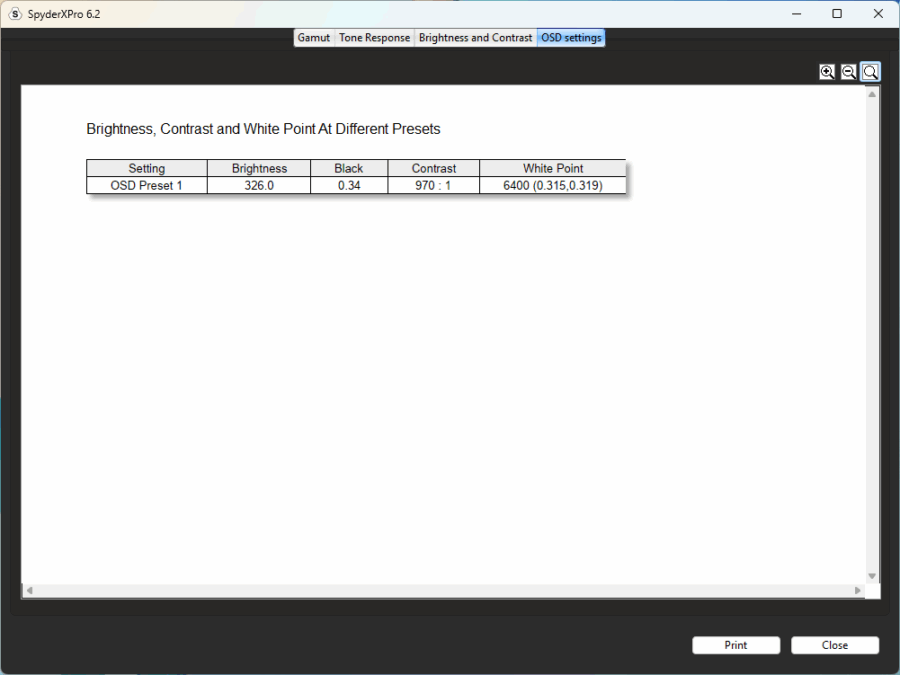900x675 pixels.
Task: Click the zoom in magnifier icon
Action: (x=827, y=72)
